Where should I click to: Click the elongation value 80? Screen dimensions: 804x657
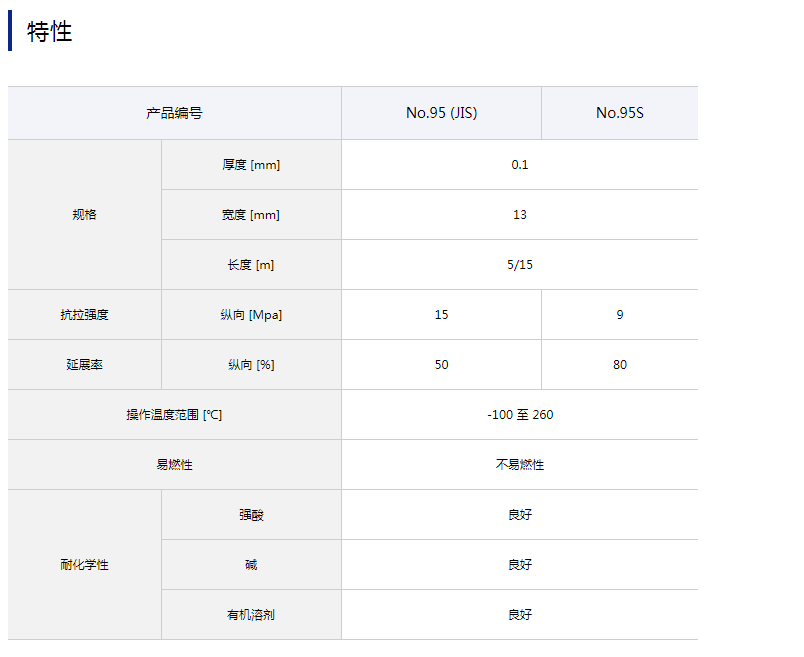pyautogui.click(x=619, y=365)
